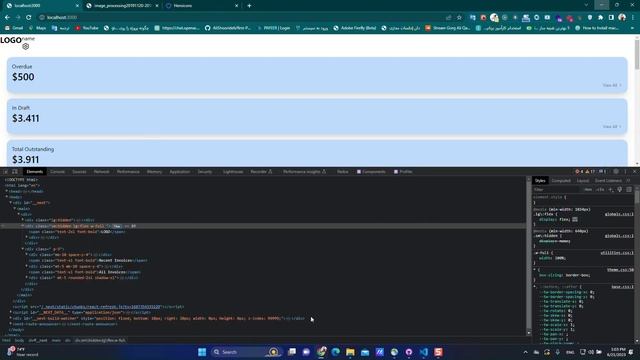Image resolution: width=640 pixels, height=360 pixels.
Task: Open the Gmail bookmark
Action: (x=14, y=28)
